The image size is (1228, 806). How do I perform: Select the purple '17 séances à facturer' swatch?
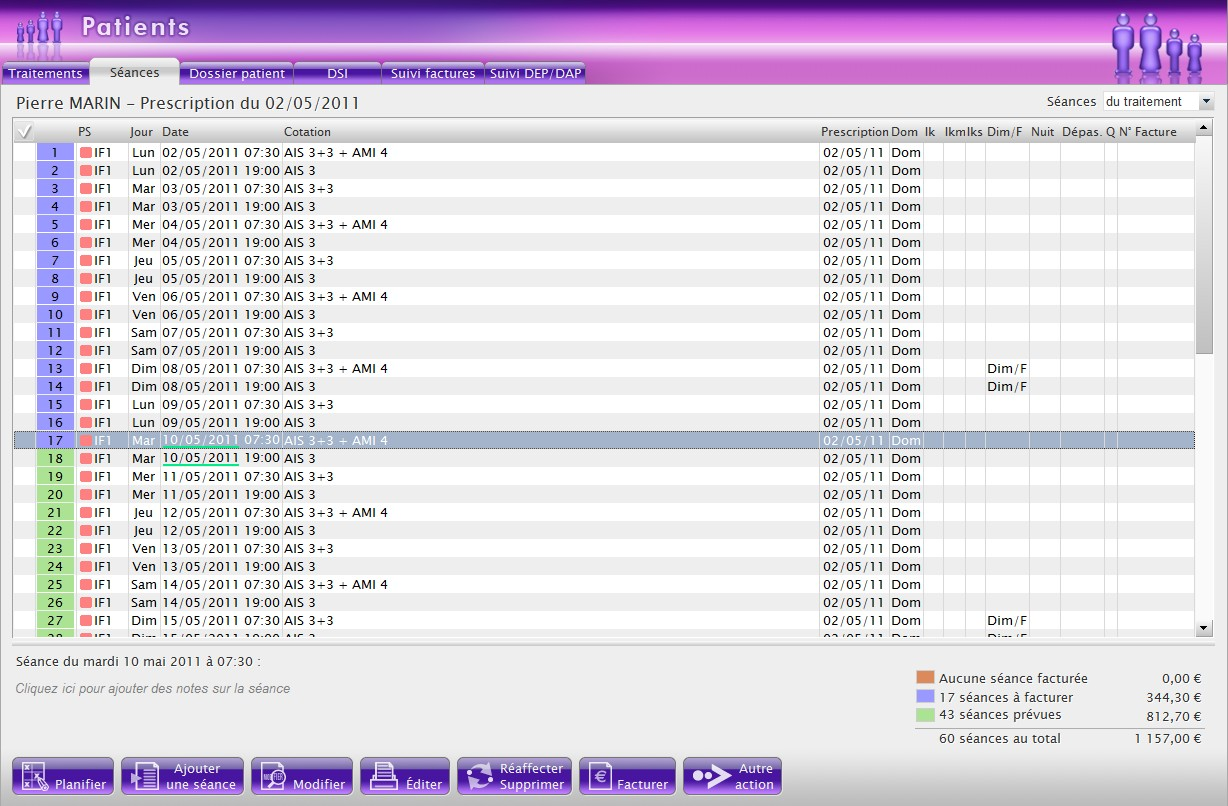coord(925,697)
